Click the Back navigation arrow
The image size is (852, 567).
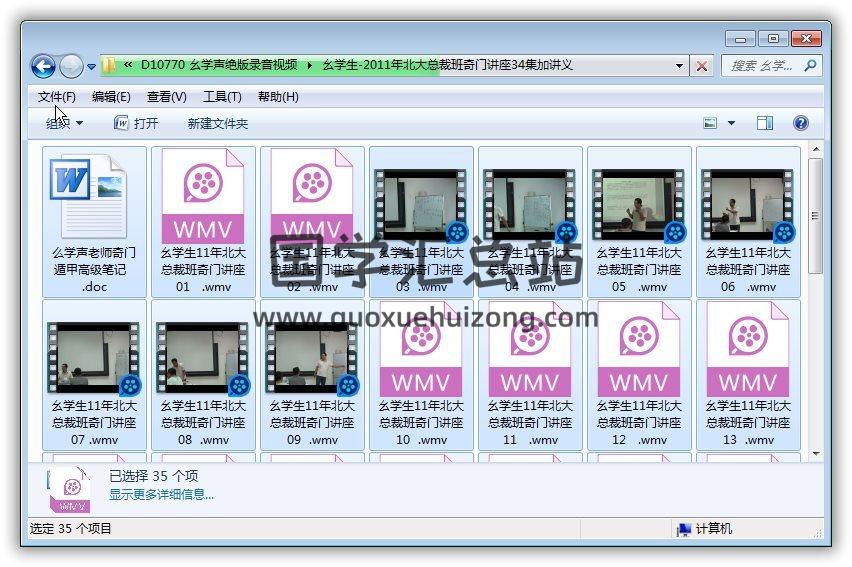coord(43,67)
